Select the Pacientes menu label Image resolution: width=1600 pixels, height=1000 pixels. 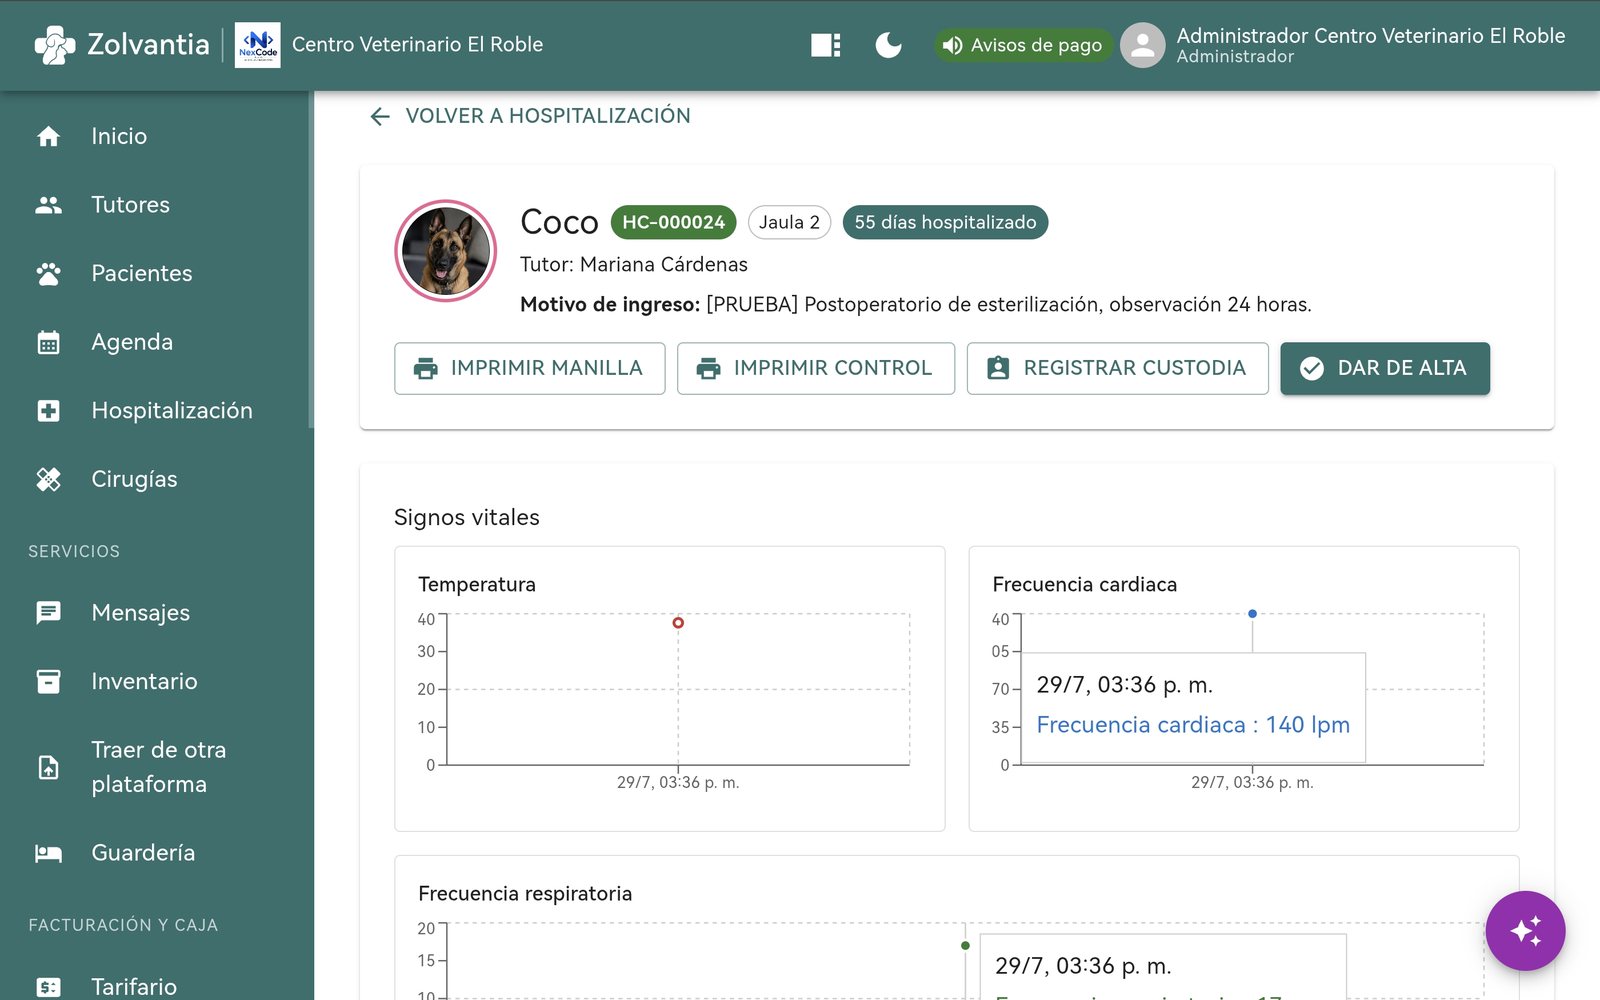click(x=142, y=274)
